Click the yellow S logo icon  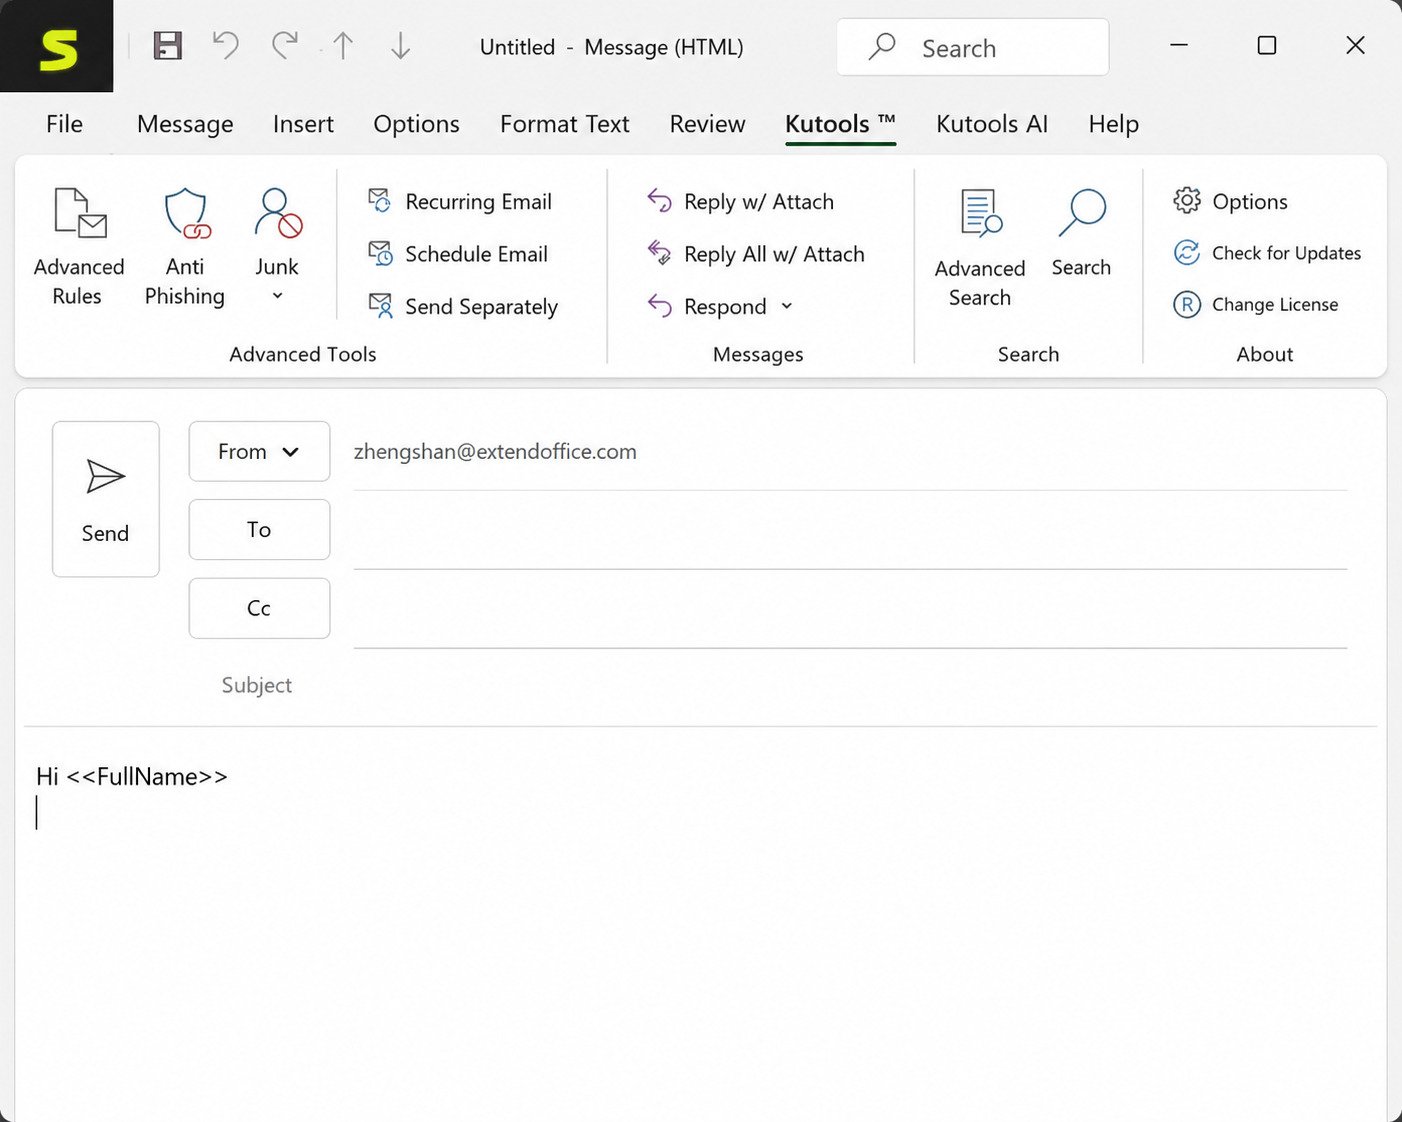click(x=57, y=48)
